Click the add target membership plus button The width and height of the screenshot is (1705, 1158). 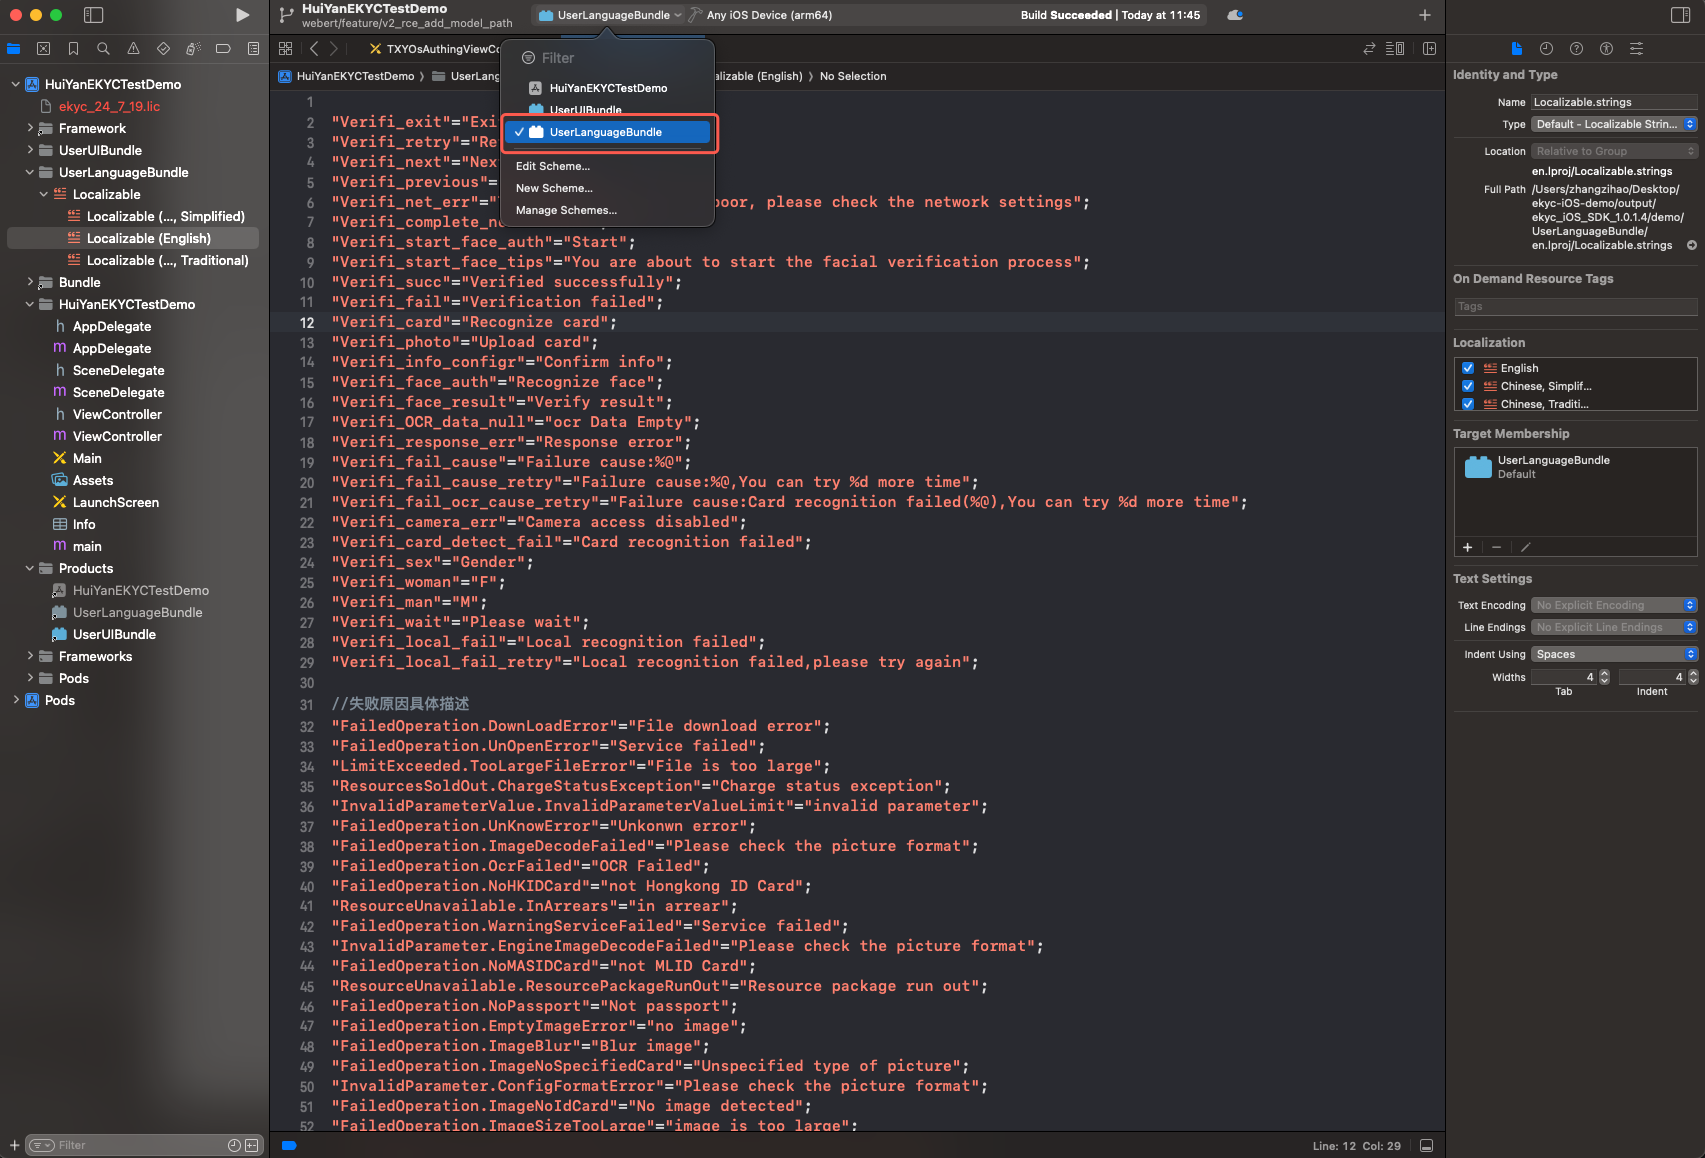click(x=1467, y=547)
